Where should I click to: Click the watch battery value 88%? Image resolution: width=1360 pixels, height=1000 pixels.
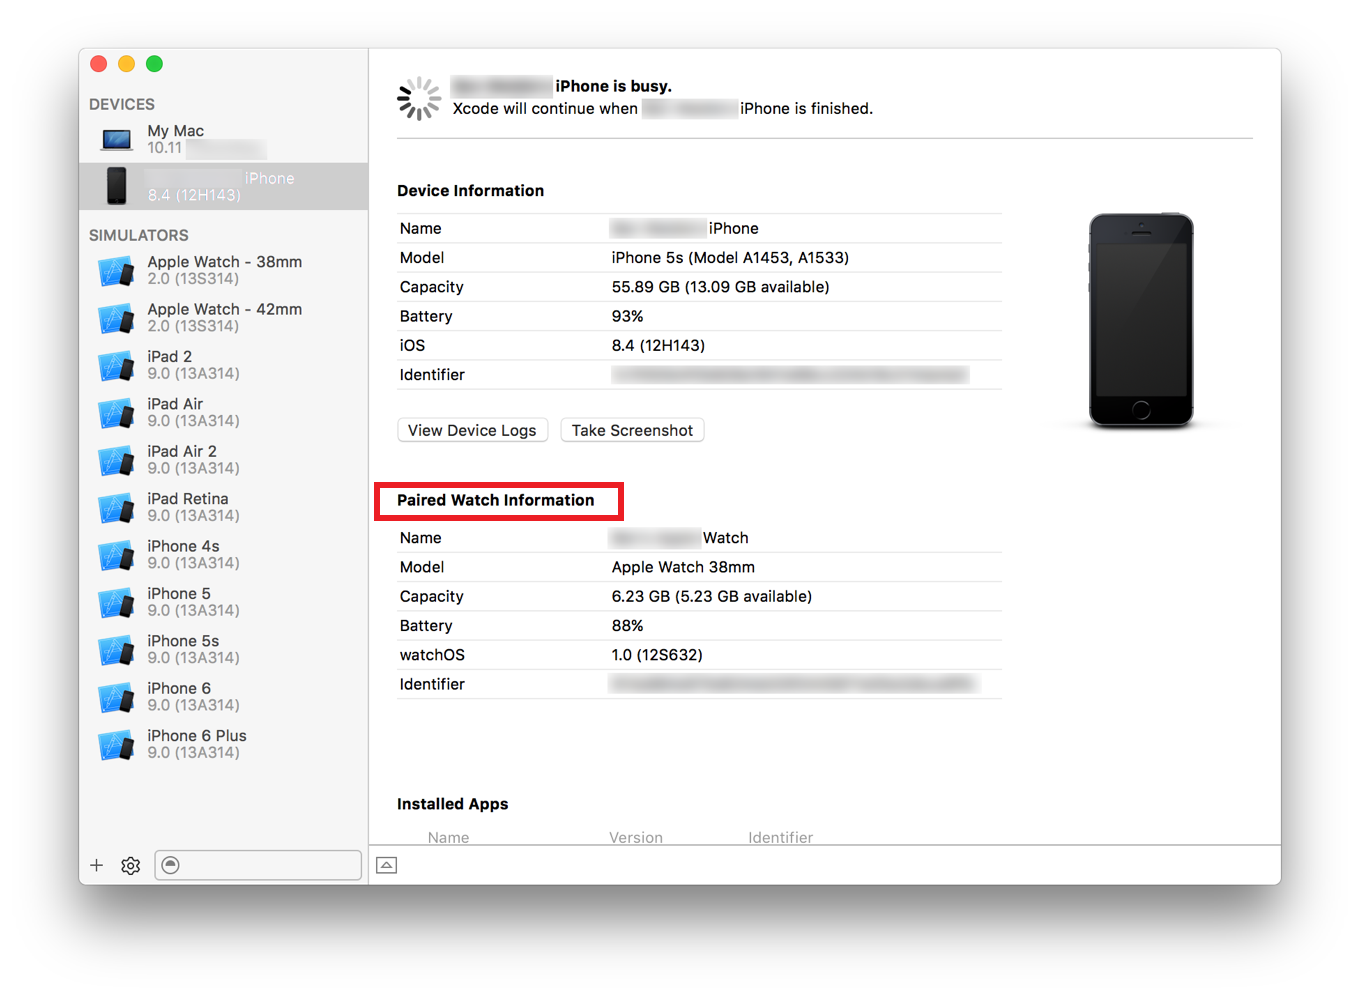[x=627, y=626]
